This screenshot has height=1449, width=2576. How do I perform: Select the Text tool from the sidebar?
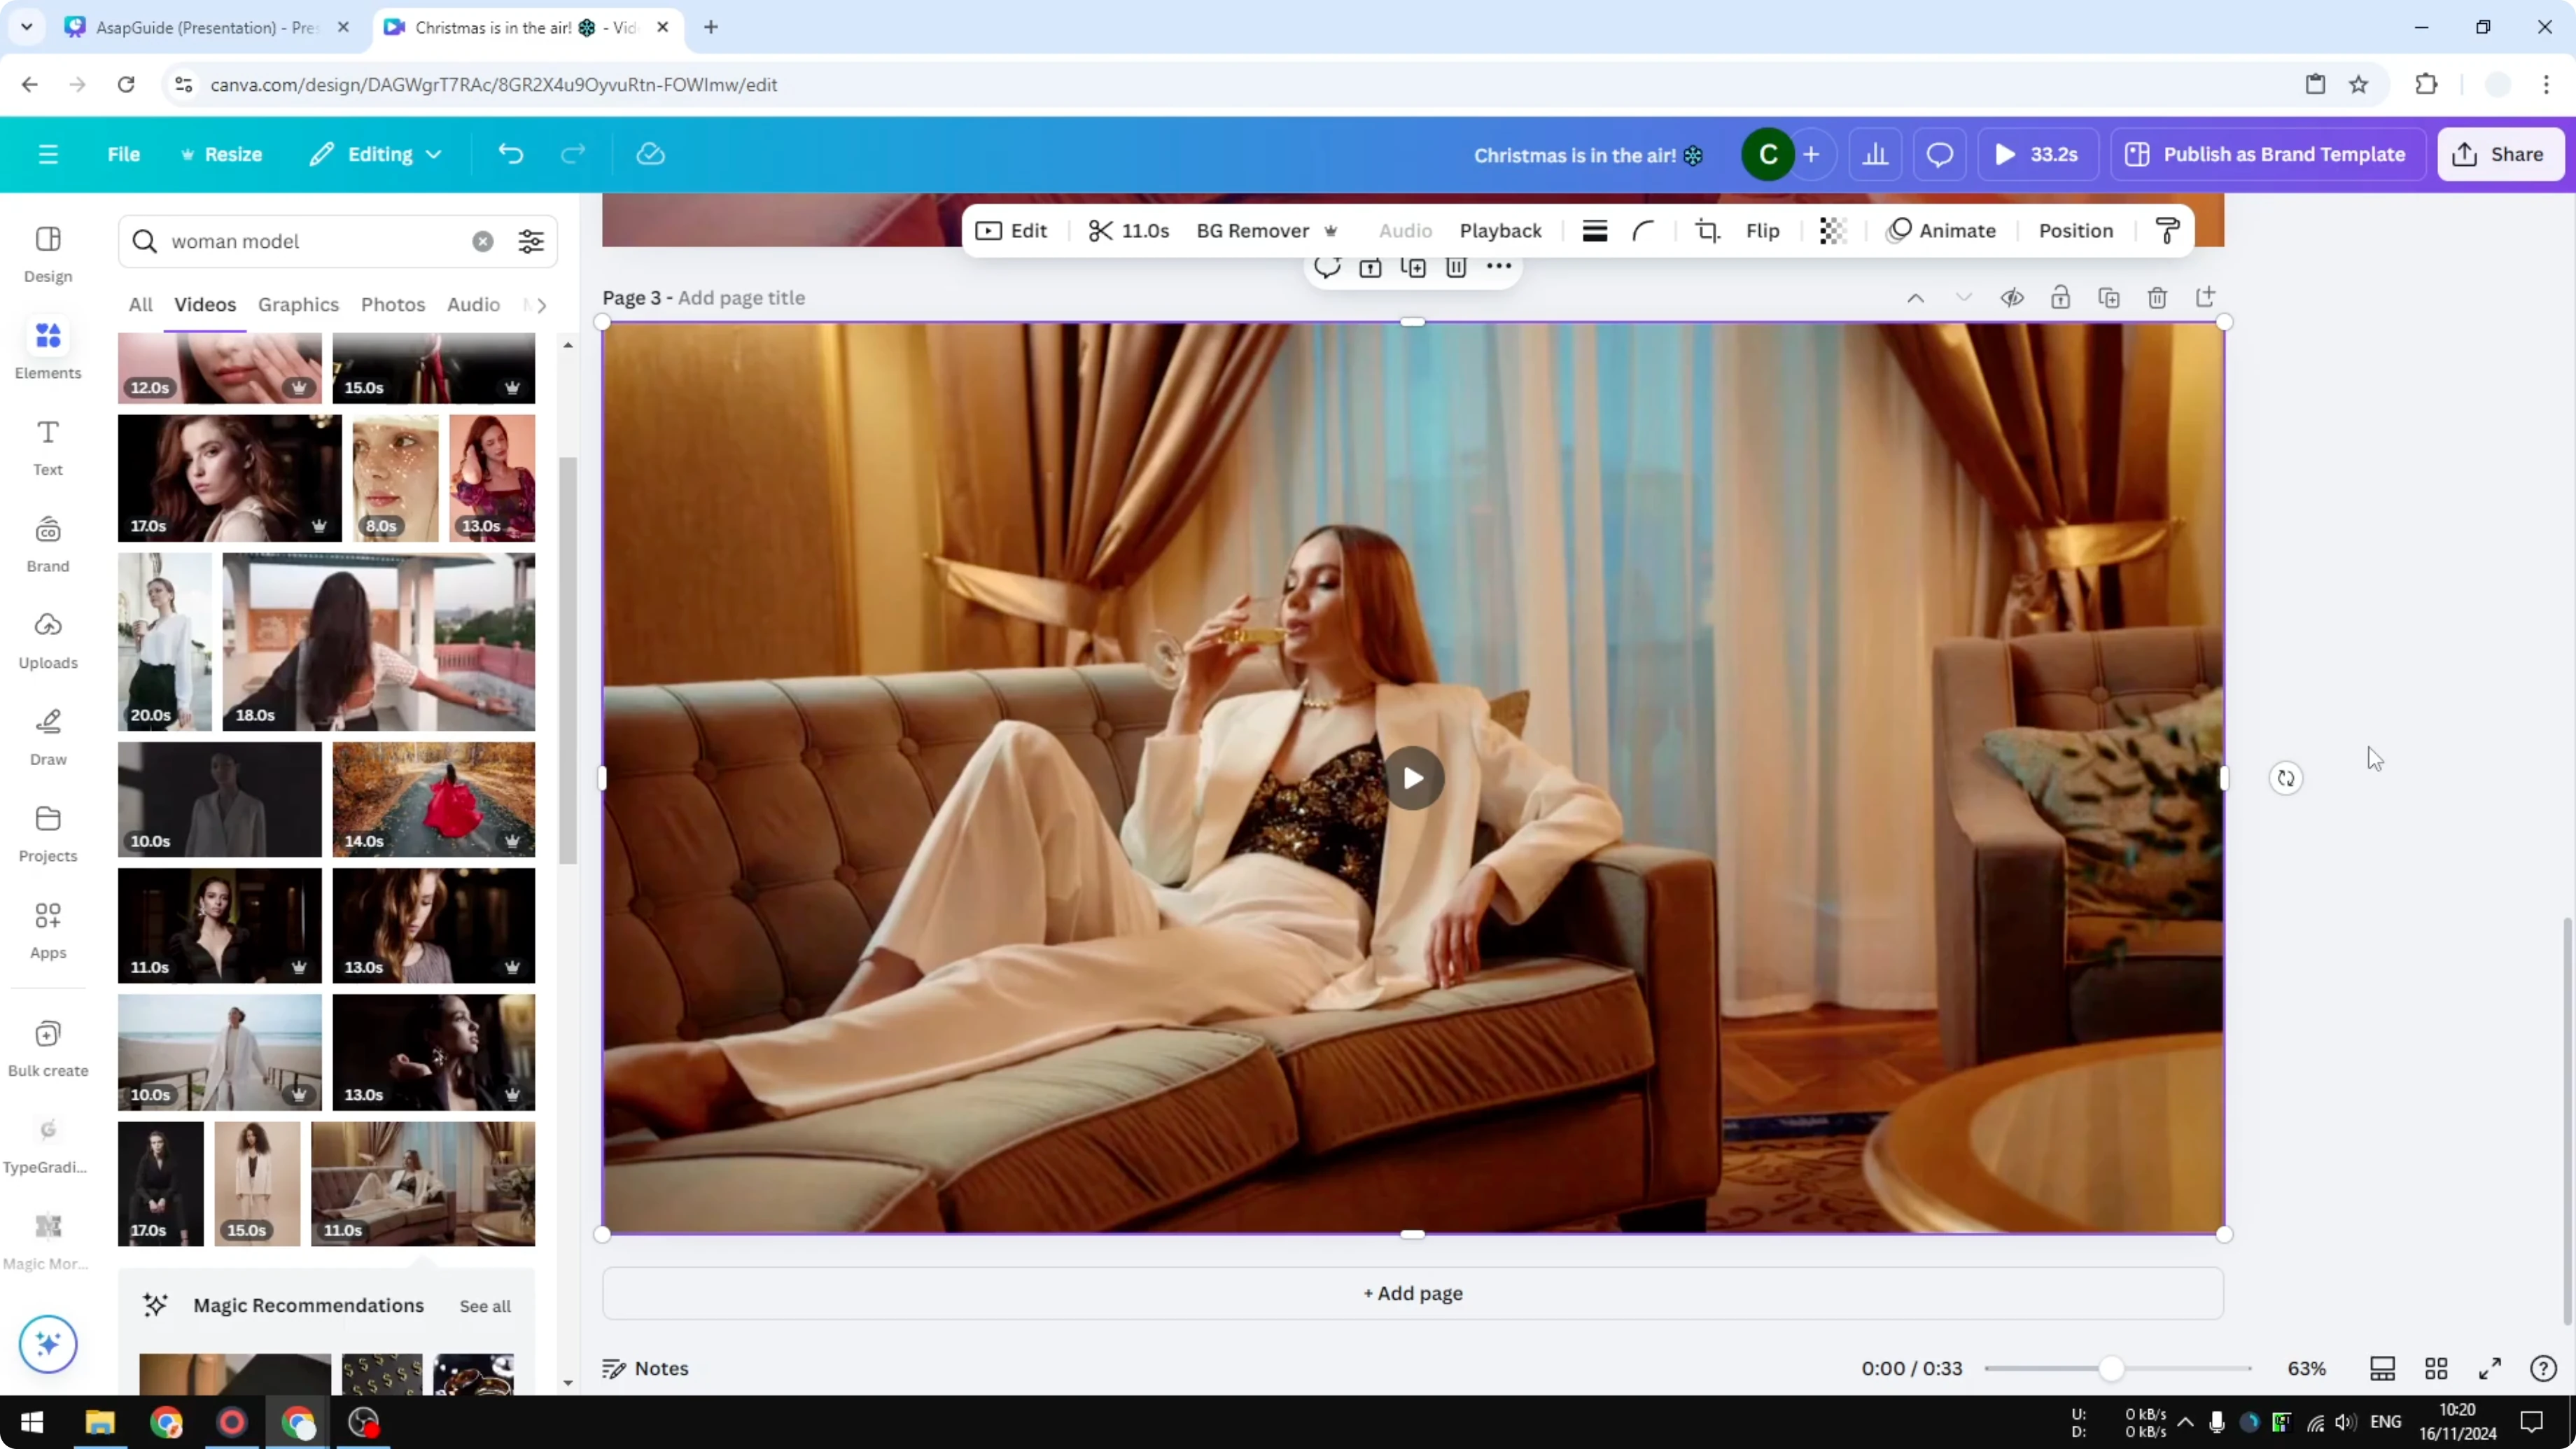[46, 445]
